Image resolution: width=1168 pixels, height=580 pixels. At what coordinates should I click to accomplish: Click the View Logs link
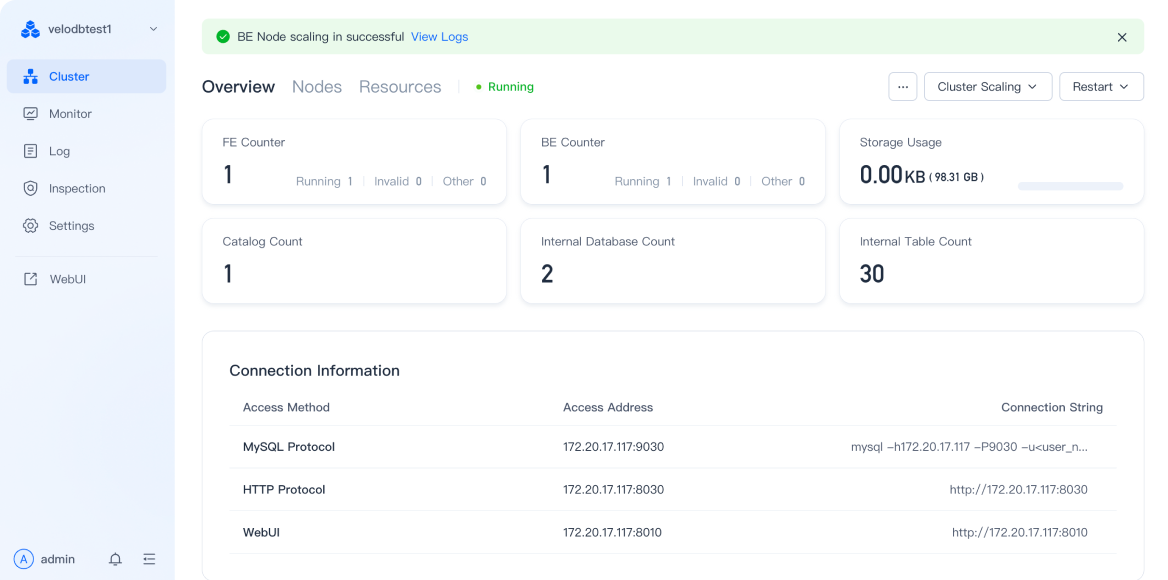click(x=439, y=36)
